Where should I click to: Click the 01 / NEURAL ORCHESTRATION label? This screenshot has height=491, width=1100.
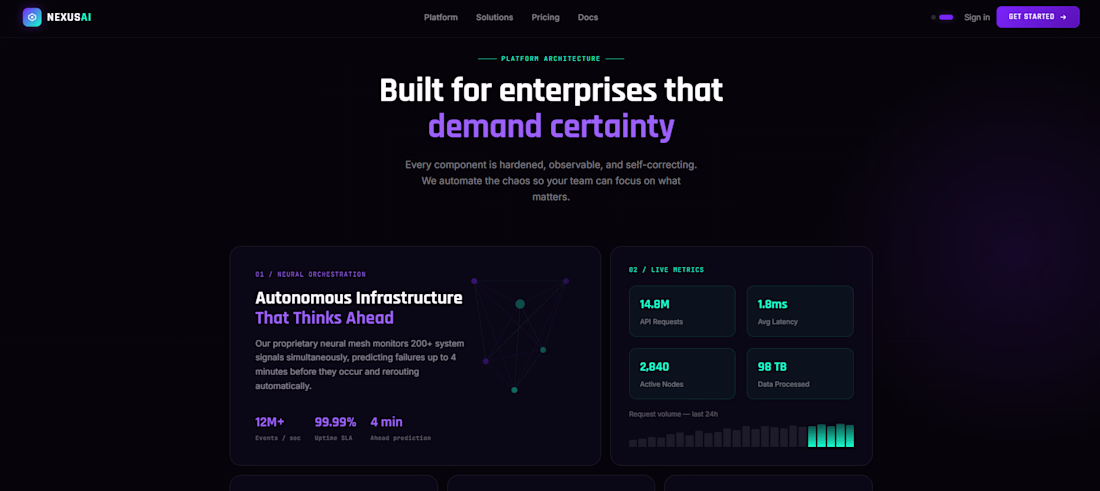(x=310, y=274)
